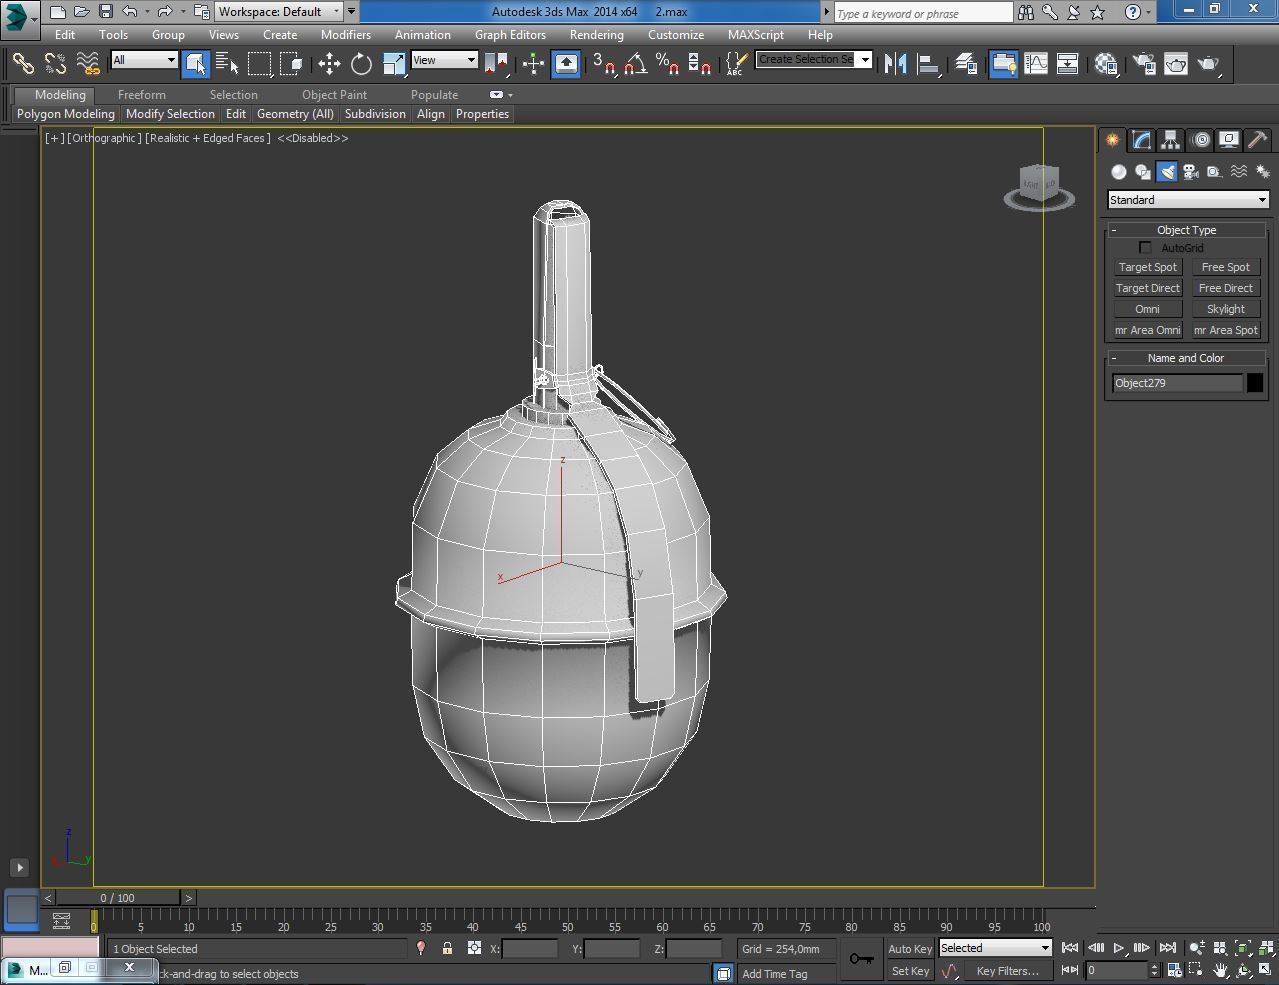Click the Bind to Space Warp icon

coord(88,64)
